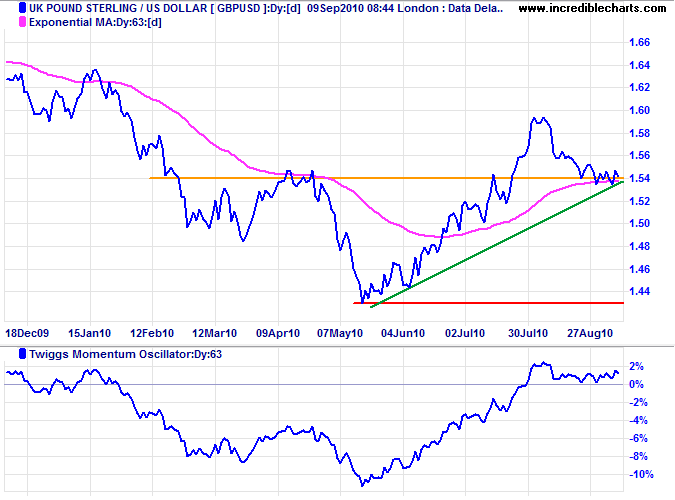This screenshot has height=500, width=675.
Task: Click the blue Twiggs Momentum legend swatch
Action: pyautogui.click(x=22, y=354)
